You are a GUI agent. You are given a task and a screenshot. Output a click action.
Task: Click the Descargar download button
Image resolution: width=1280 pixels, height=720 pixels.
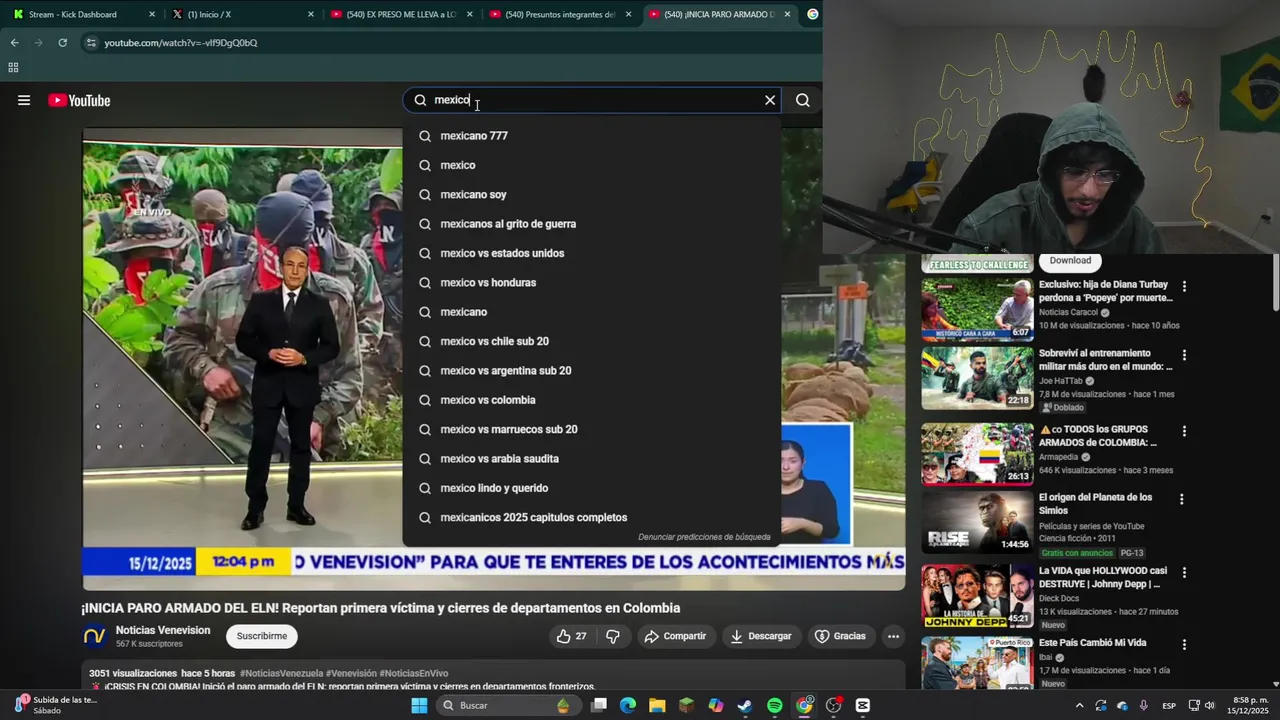click(759, 636)
